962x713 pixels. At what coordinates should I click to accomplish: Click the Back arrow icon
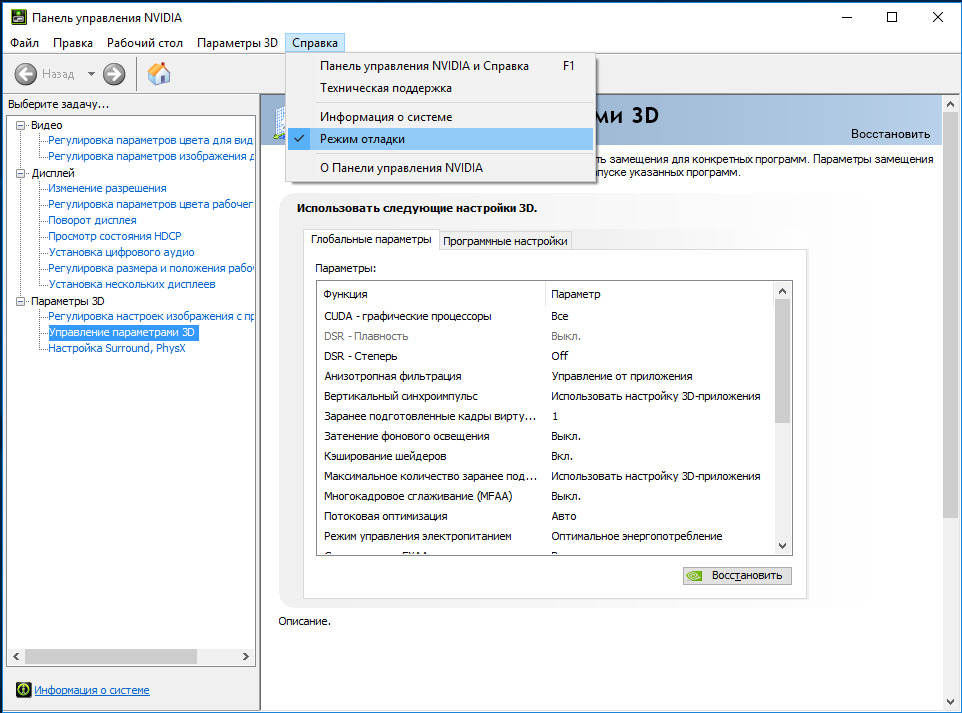pyautogui.click(x=26, y=74)
